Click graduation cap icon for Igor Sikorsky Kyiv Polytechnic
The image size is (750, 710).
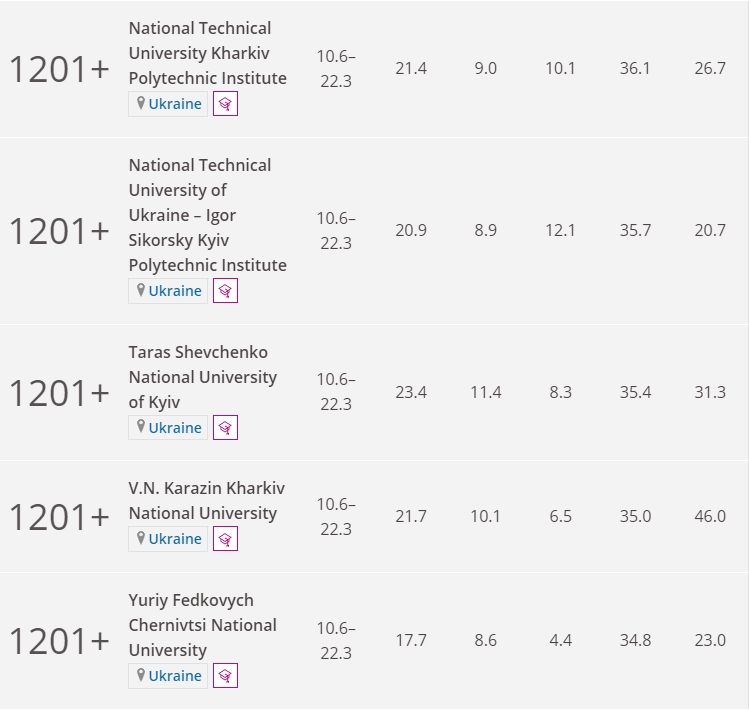point(225,291)
